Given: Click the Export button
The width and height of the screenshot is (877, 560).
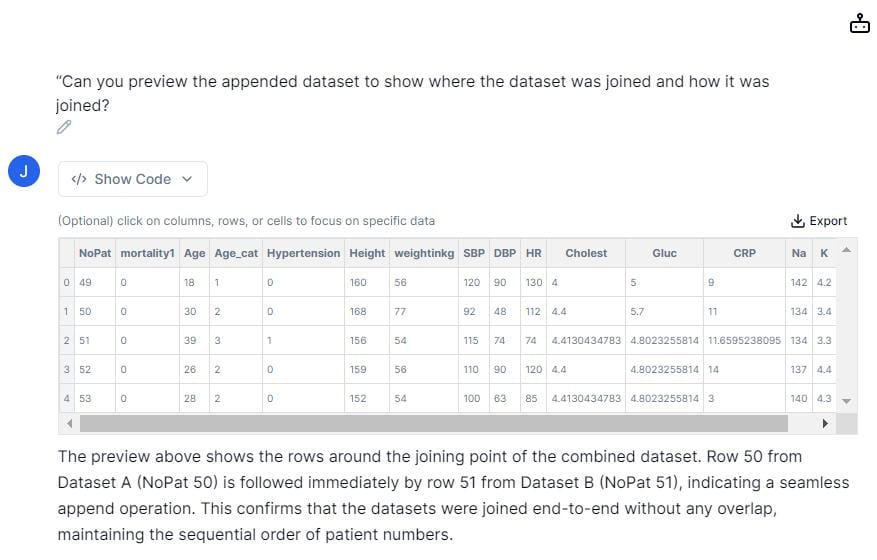Looking at the screenshot, I should tap(819, 221).
